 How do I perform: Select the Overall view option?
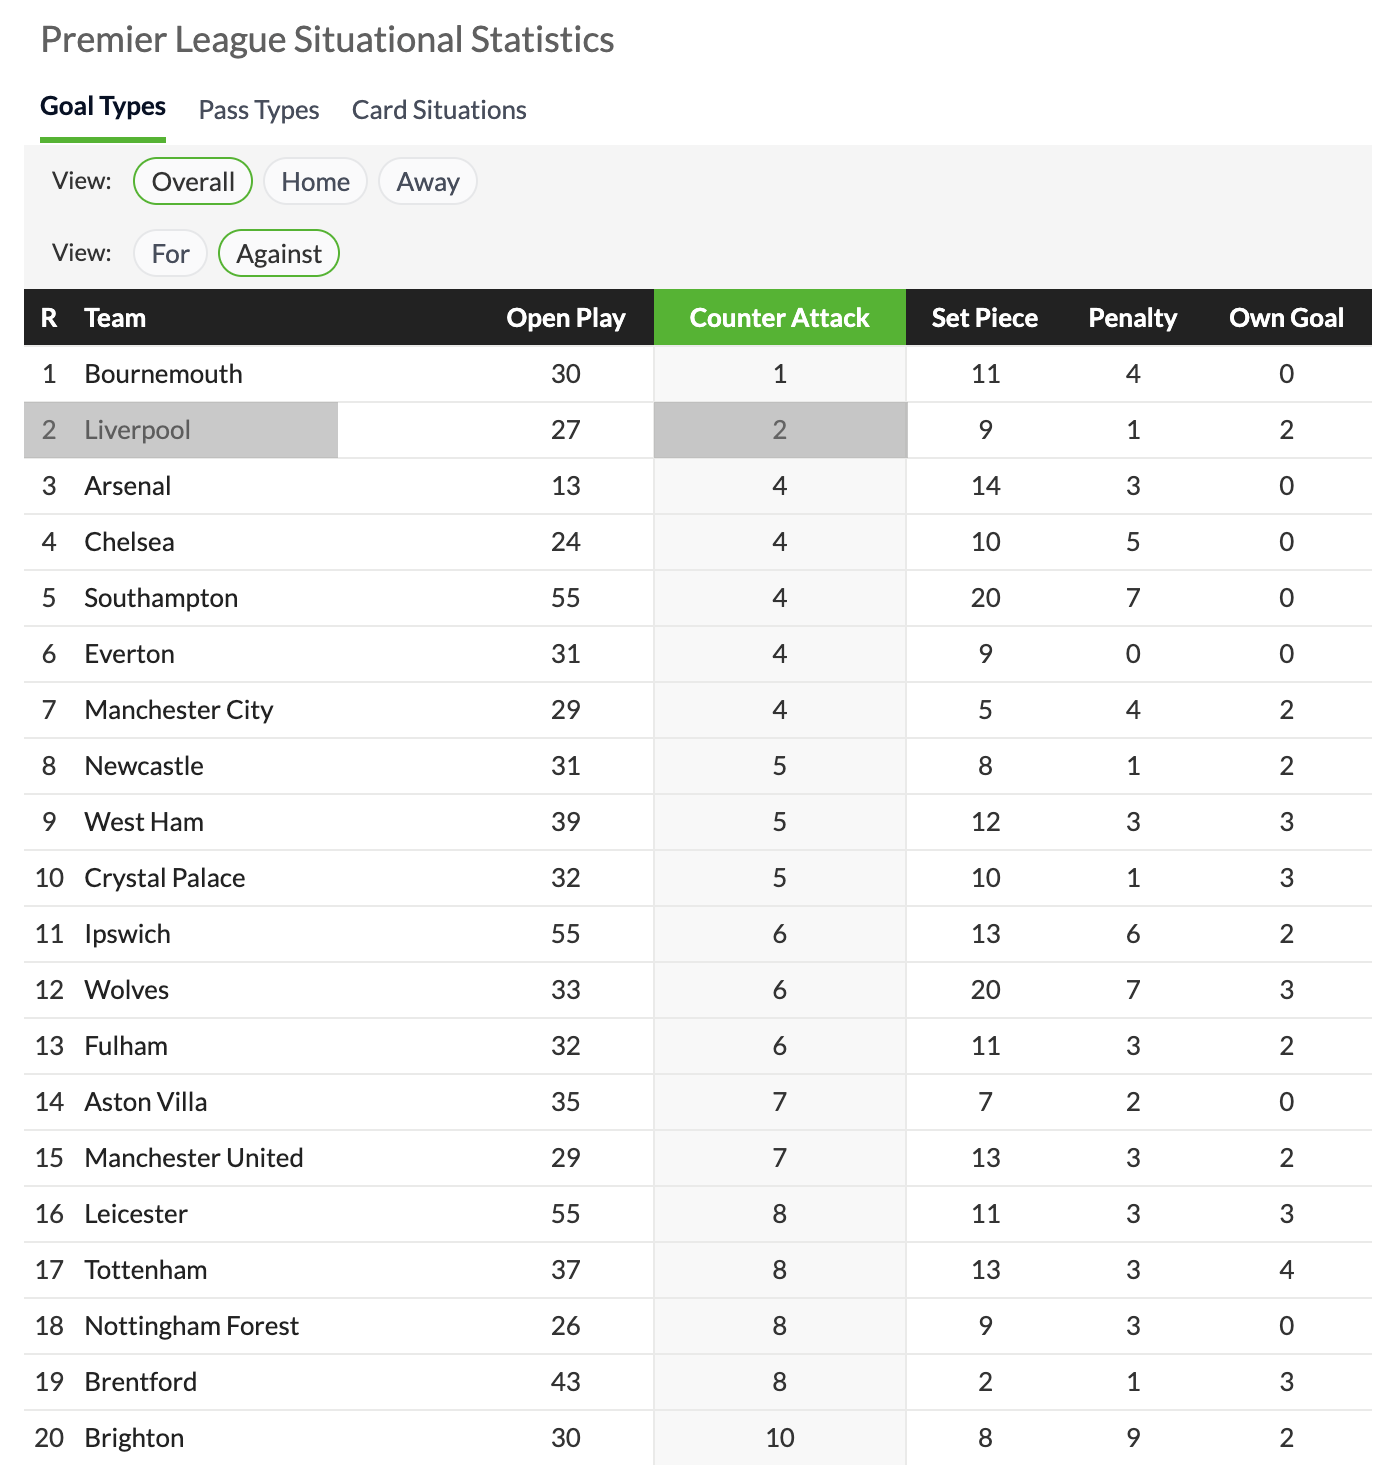click(193, 182)
